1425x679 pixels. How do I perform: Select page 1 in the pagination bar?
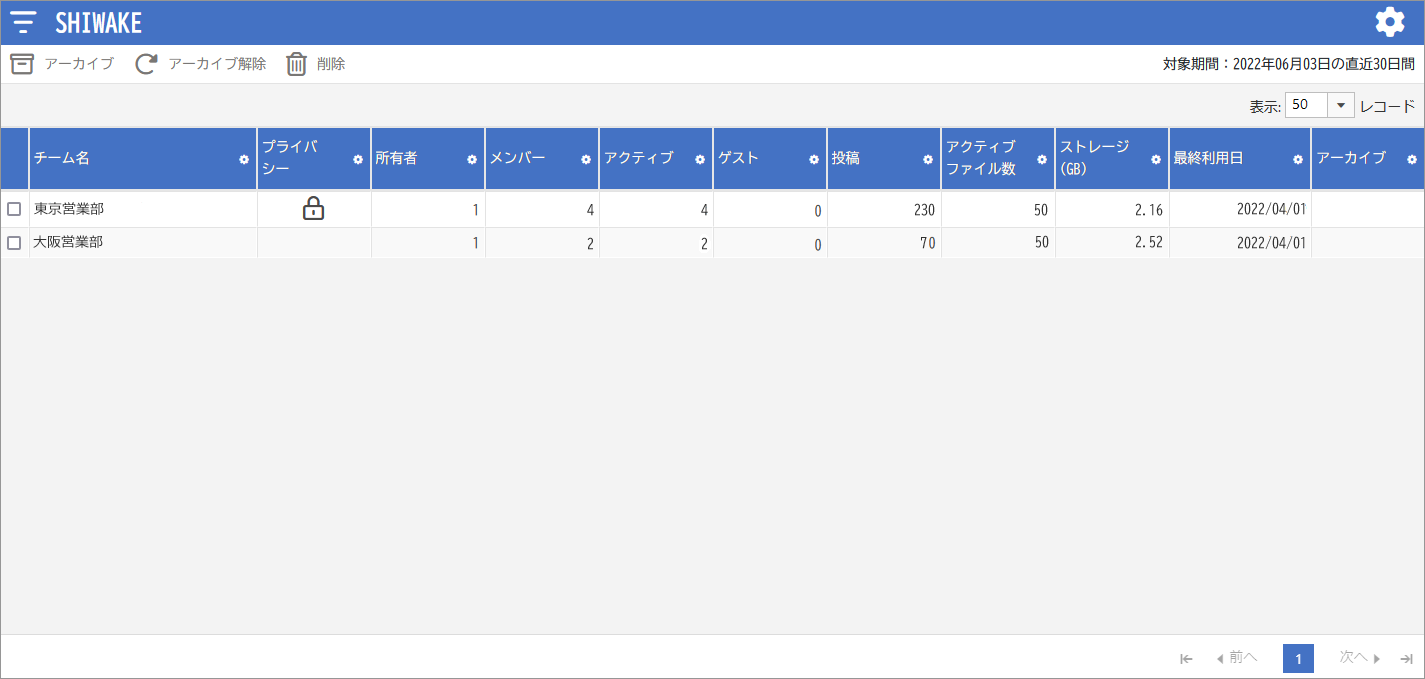1298,658
